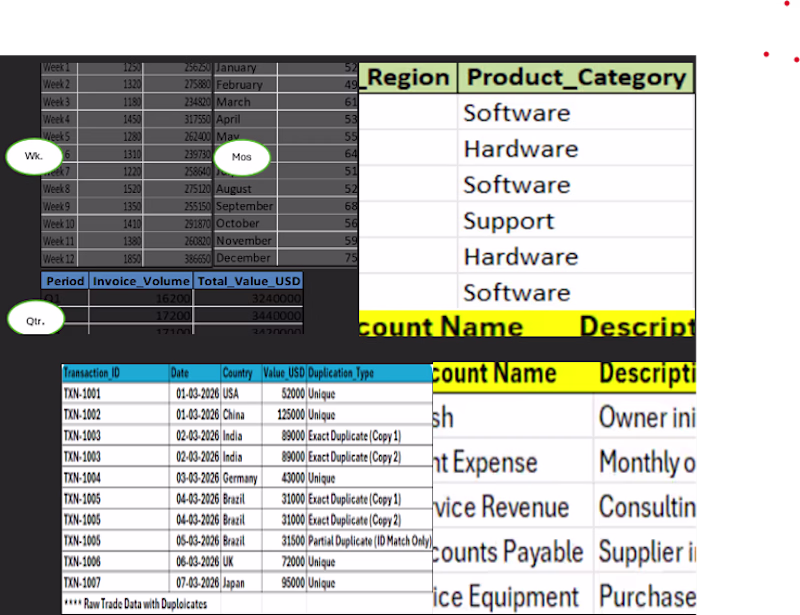
Task: Select the Region column header
Action: click(x=408, y=78)
